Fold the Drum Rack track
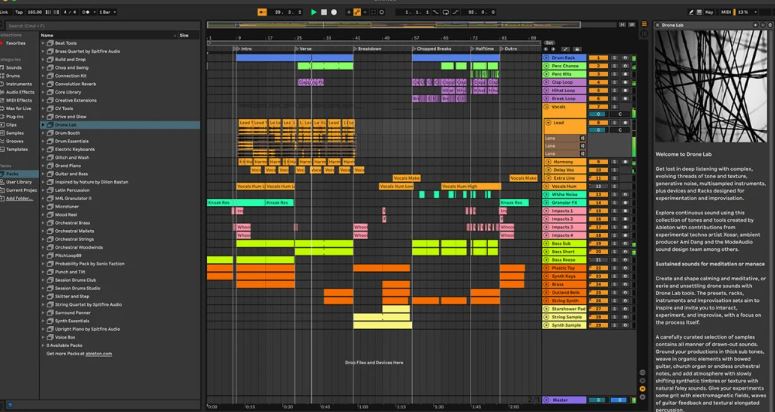Screen dimensions: 775x412 point(546,58)
